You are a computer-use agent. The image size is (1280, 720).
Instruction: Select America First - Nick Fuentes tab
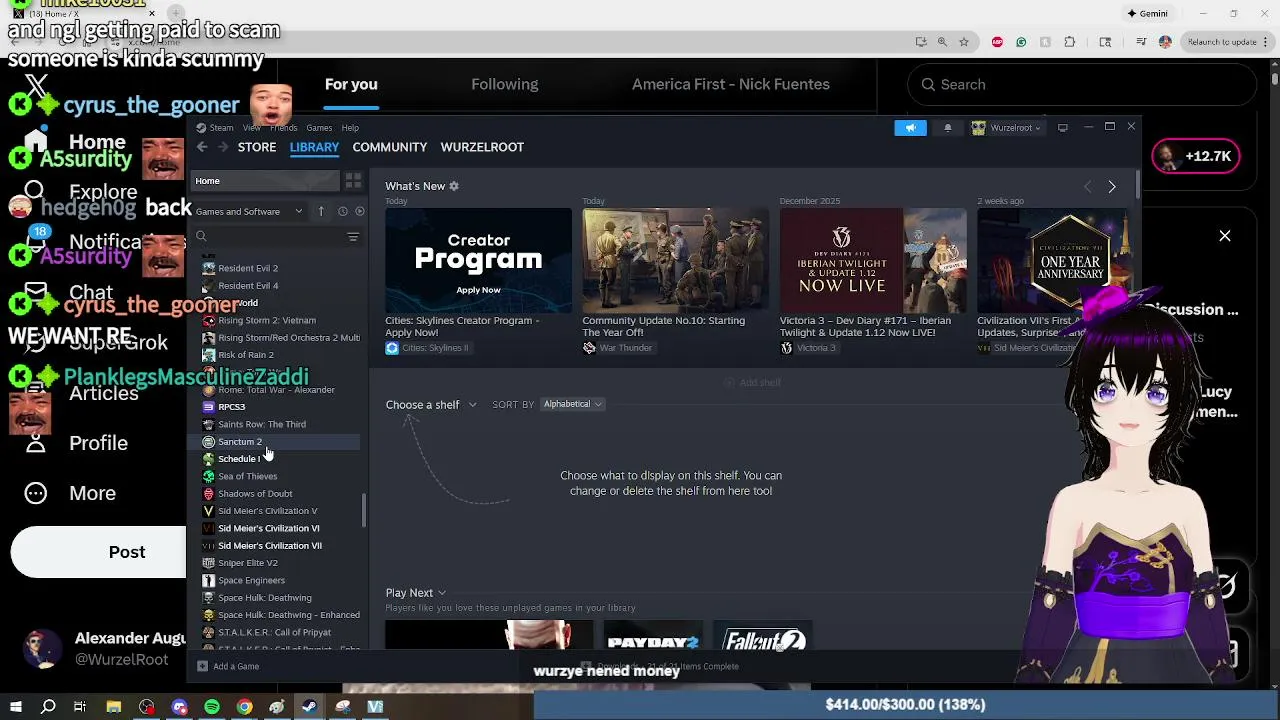click(731, 84)
